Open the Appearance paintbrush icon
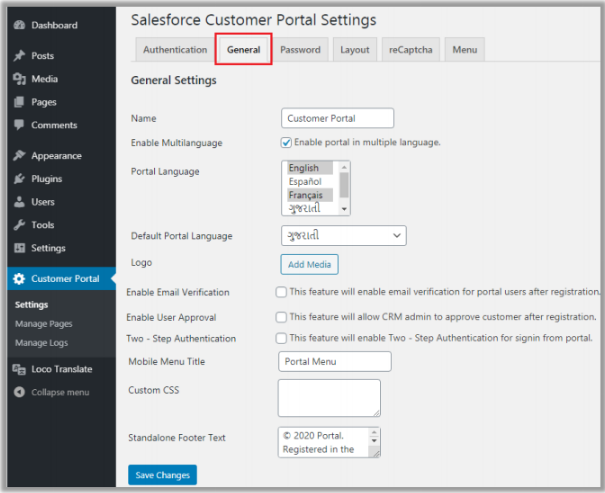The height and width of the screenshot is (493, 605). coord(19,156)
